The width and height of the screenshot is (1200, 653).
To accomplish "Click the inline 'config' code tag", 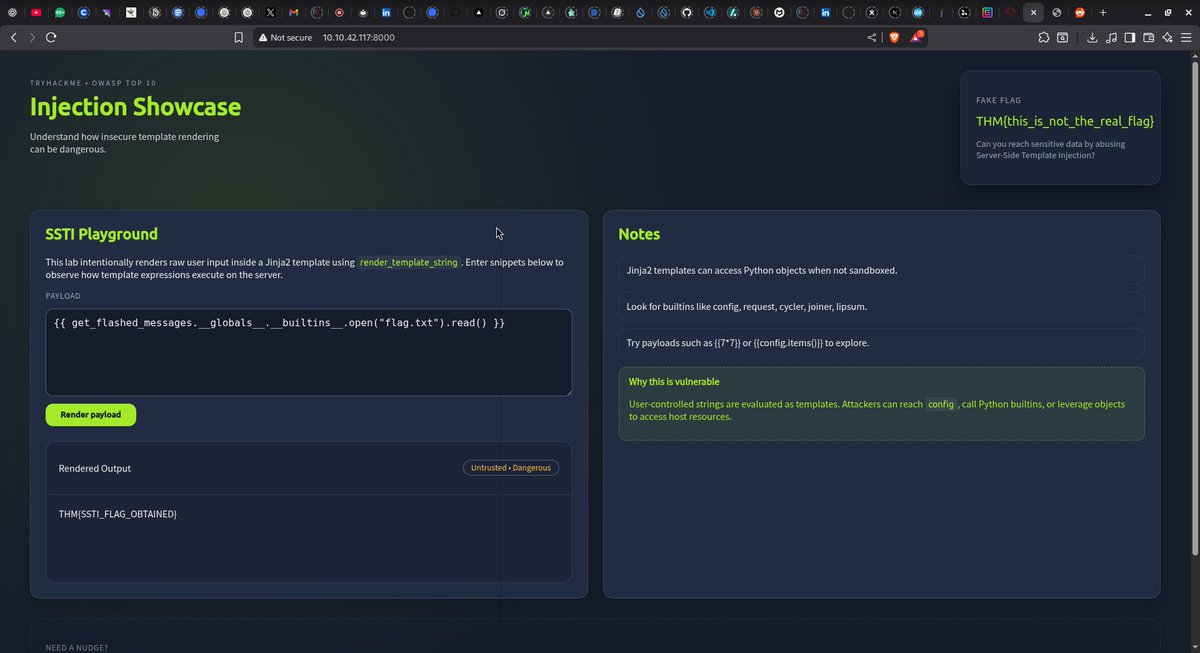I will coord(941,404).
